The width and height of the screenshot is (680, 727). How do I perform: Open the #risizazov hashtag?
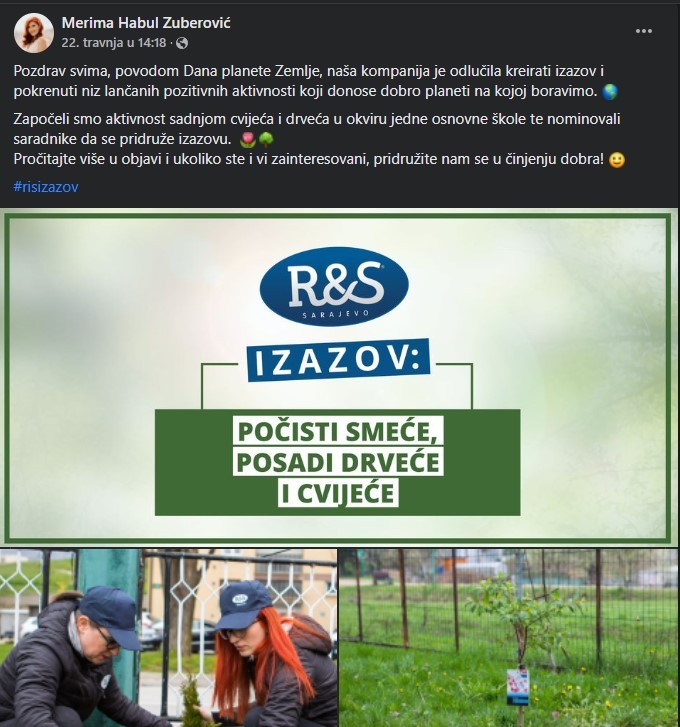[46, 187]
